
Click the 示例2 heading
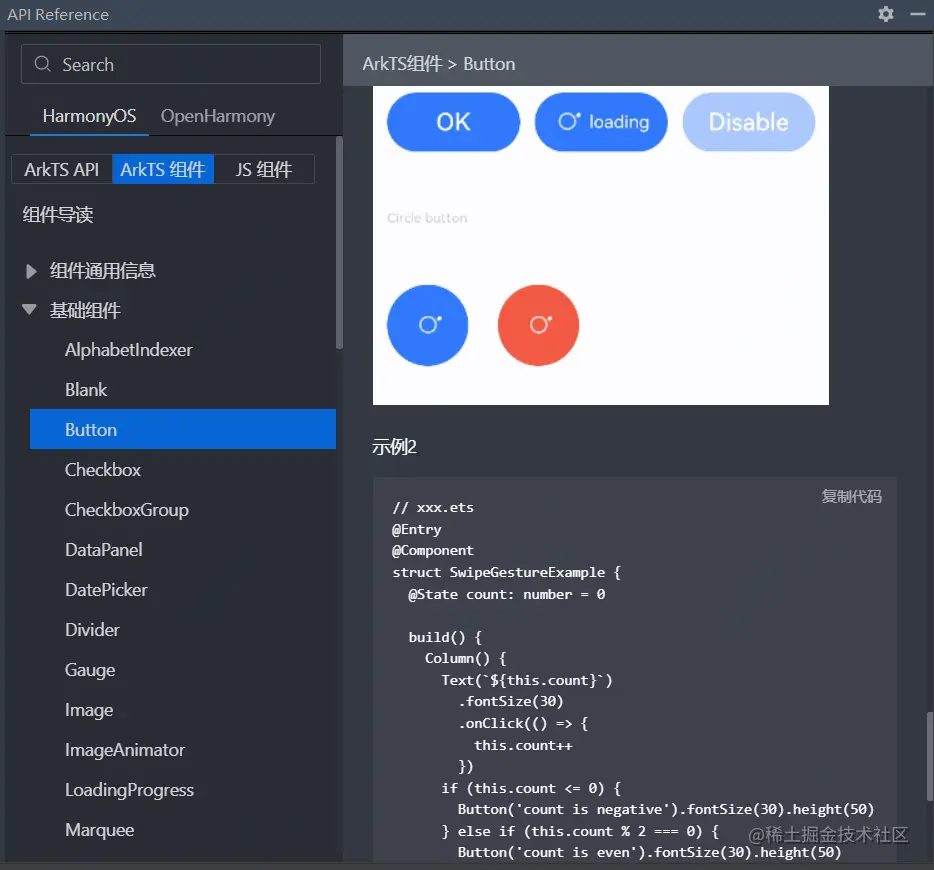(x=394, y=447)
